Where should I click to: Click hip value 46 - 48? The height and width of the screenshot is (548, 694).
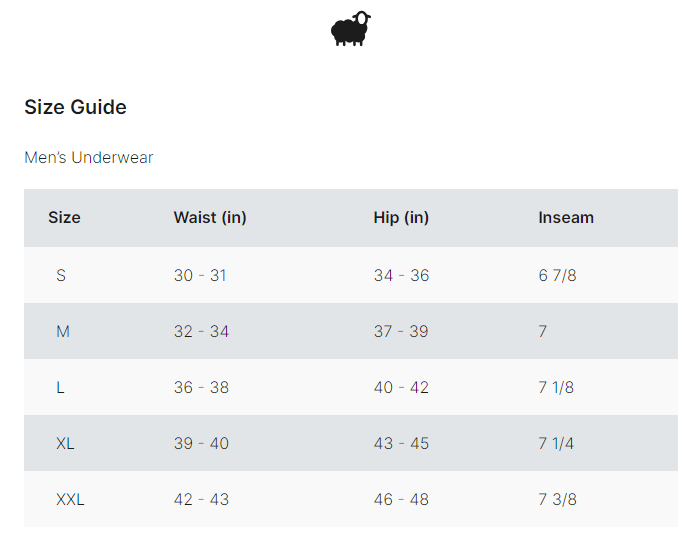click(401, 499)
